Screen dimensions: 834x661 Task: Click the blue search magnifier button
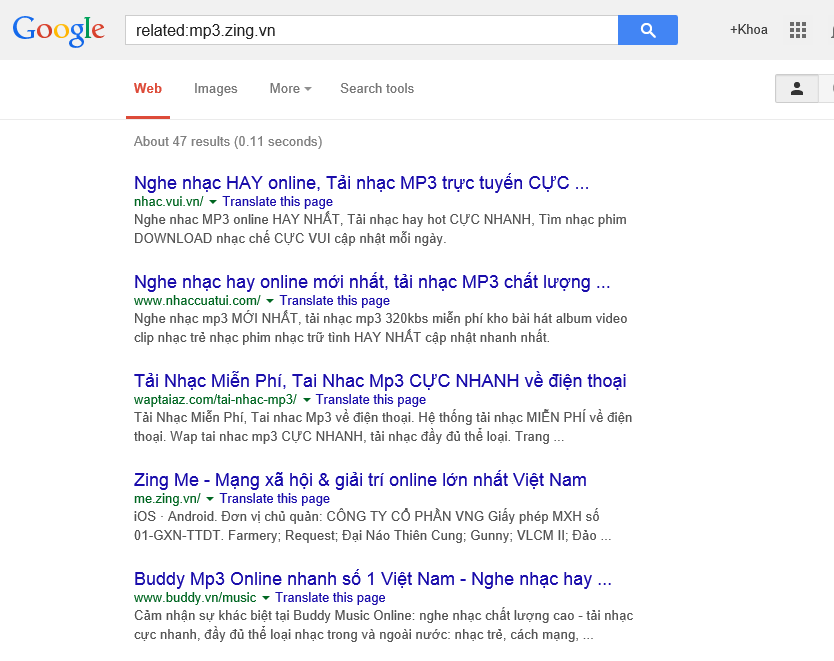pos(647,29)
